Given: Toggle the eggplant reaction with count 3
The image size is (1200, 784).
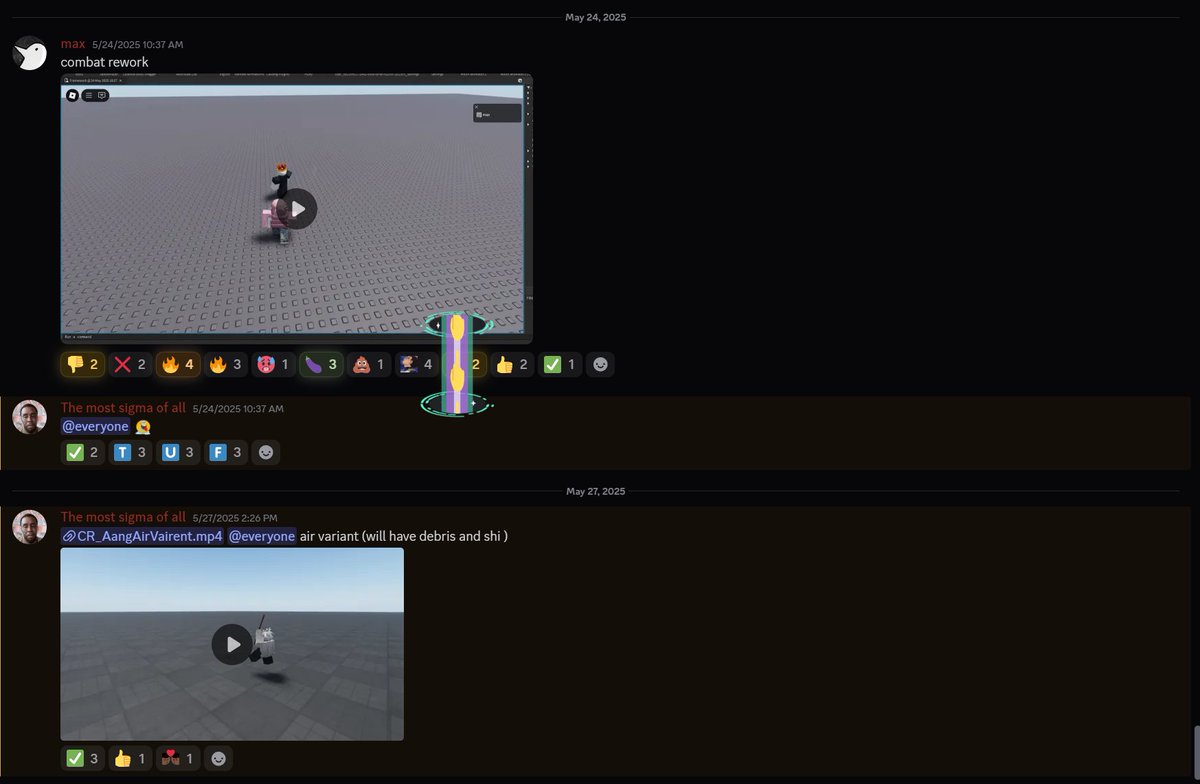Looking at the screenshot, I should click(320, 365).
